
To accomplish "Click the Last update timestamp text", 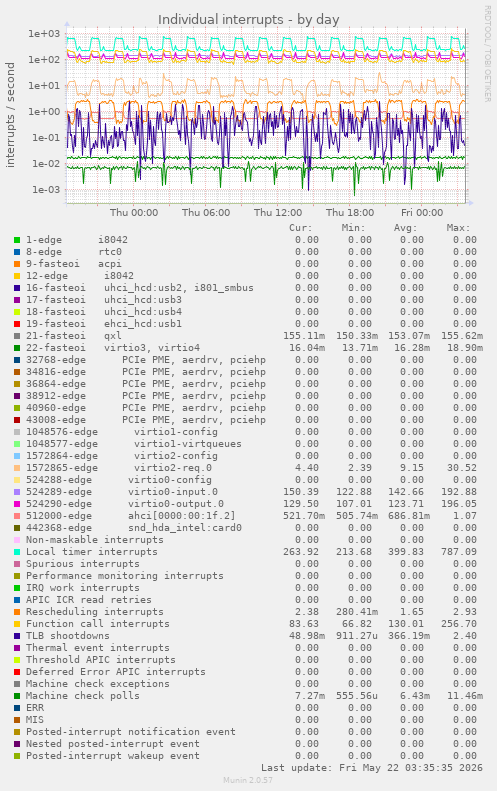I will pyautogui.click(x=372, y=768).
